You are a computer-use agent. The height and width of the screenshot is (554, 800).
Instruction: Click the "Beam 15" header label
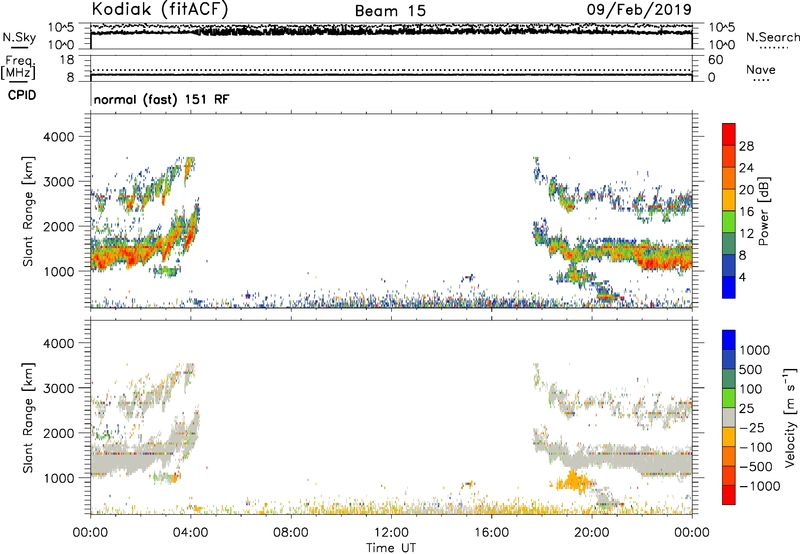coord(390,11)
